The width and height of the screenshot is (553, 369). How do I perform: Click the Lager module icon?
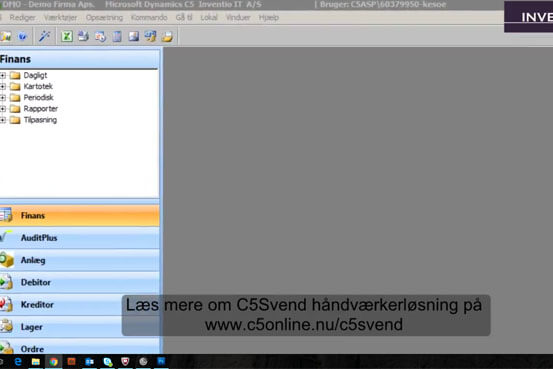click(6, 327)
